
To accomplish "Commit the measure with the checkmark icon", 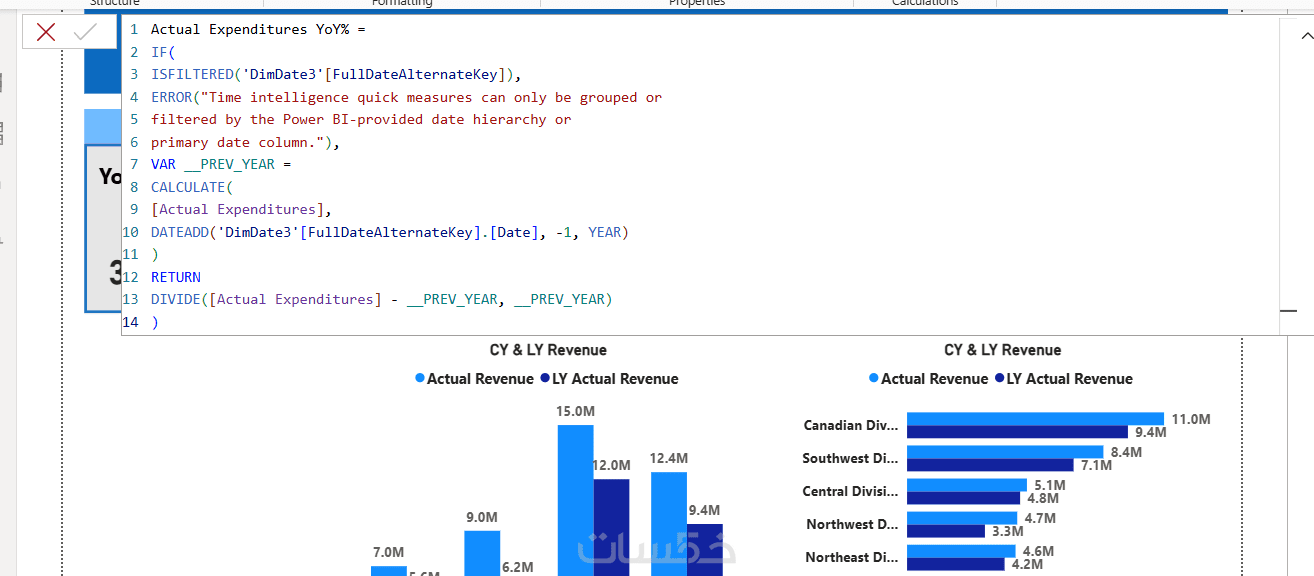I will click(86, 32).
